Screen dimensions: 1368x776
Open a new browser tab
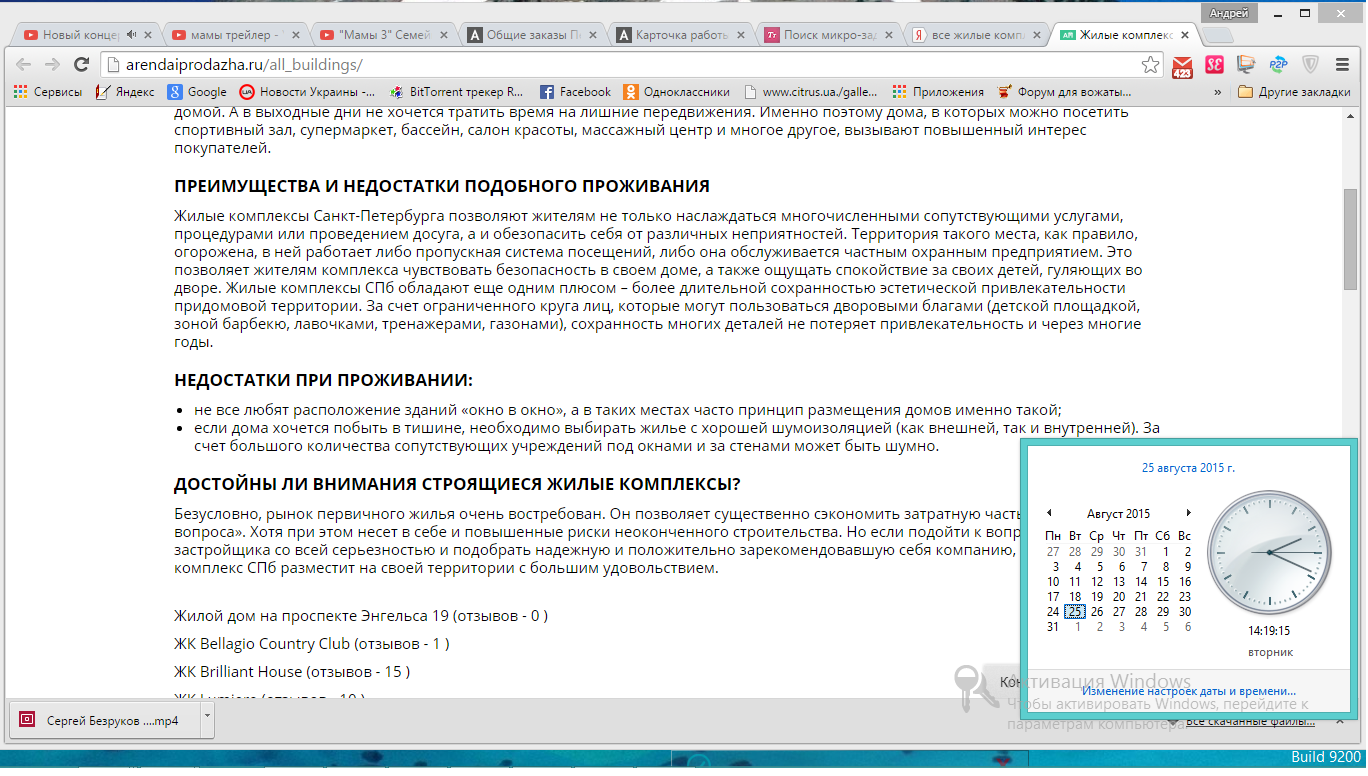pyautogui.click(x=1218, y=35)
